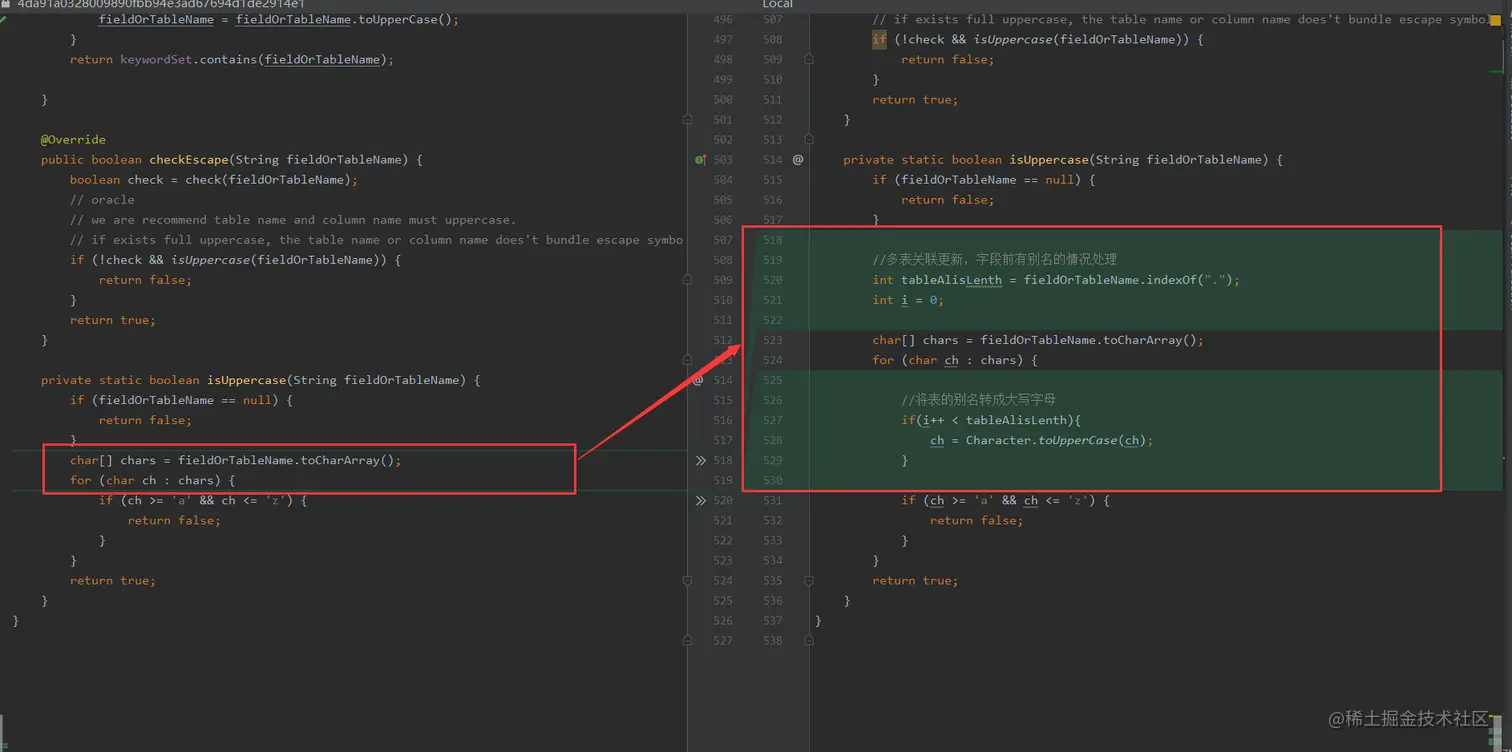The width and height of the screenshot is (1512, 752).
Task: Click Local pane's 'if (fieldOrTableName == null)' line
Action: point(984,180)
